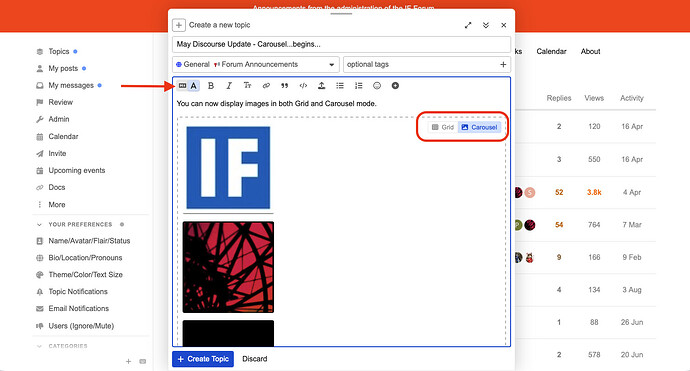Viewport: 690px width, 371px height.
Task: Click the 3.8k views count
Action: (x=594, y=192)
